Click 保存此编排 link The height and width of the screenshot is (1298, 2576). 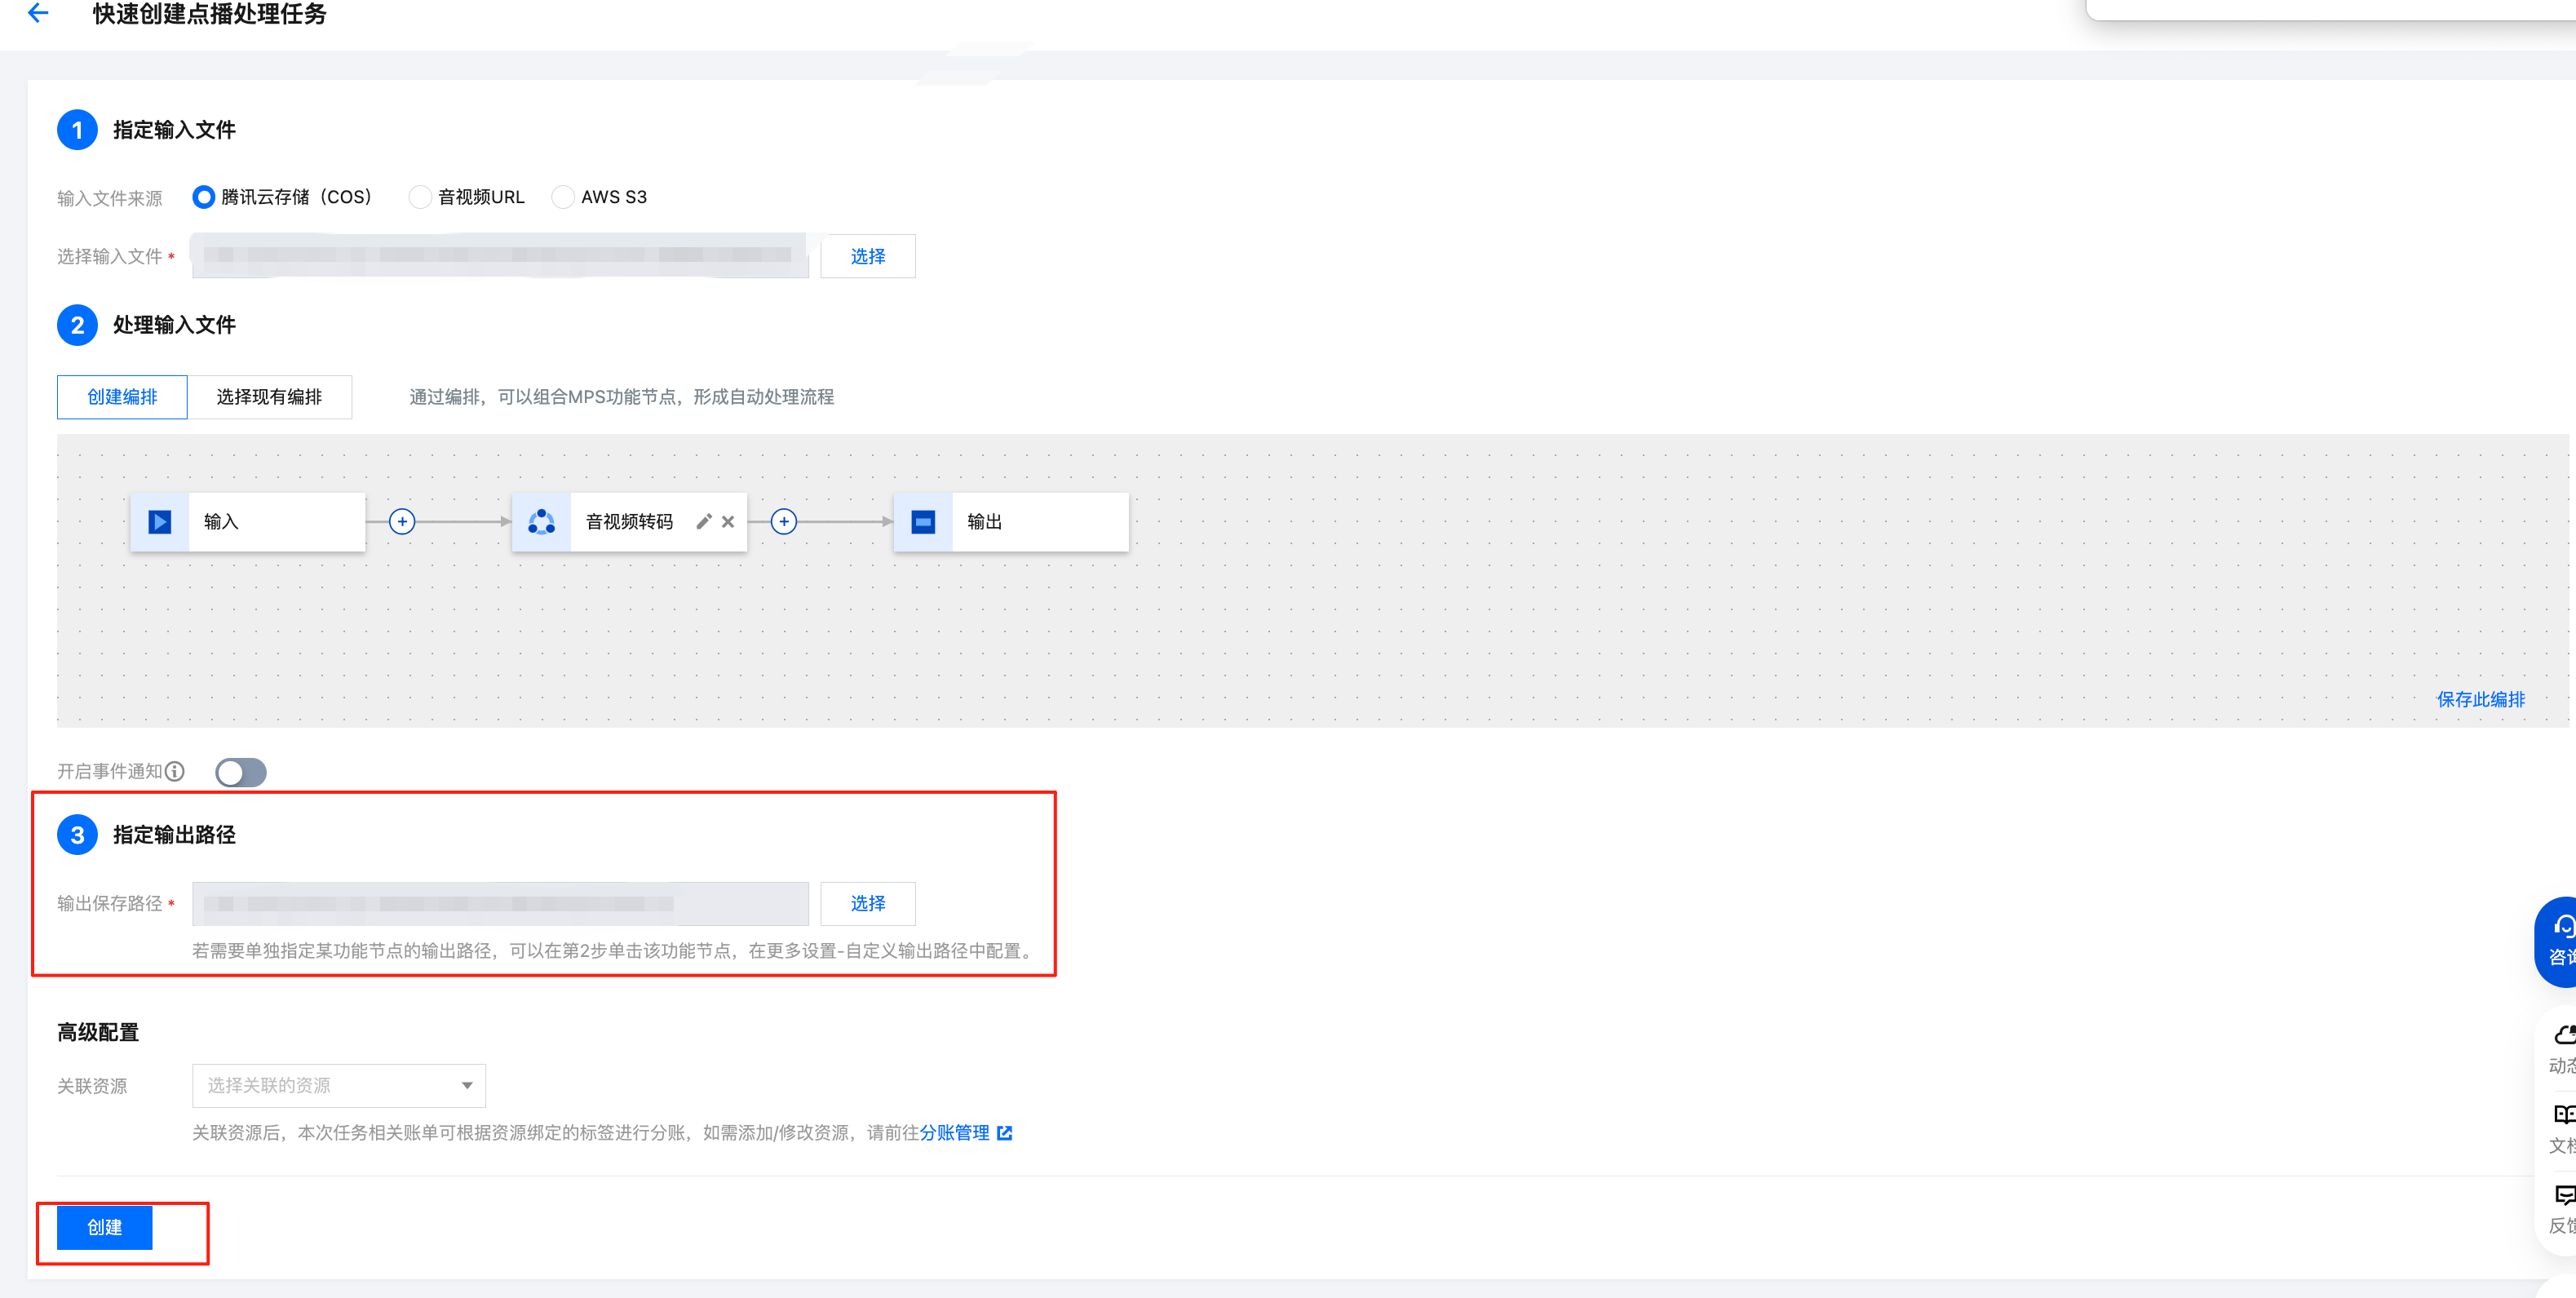pyautogui.click(x=2480, y=699)
